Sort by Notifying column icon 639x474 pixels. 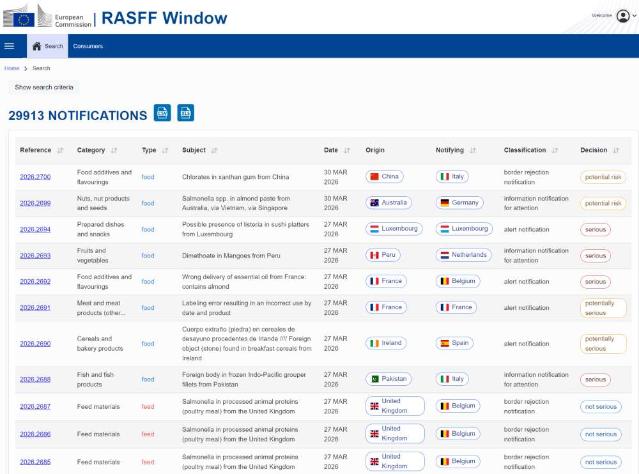(473, 151)
